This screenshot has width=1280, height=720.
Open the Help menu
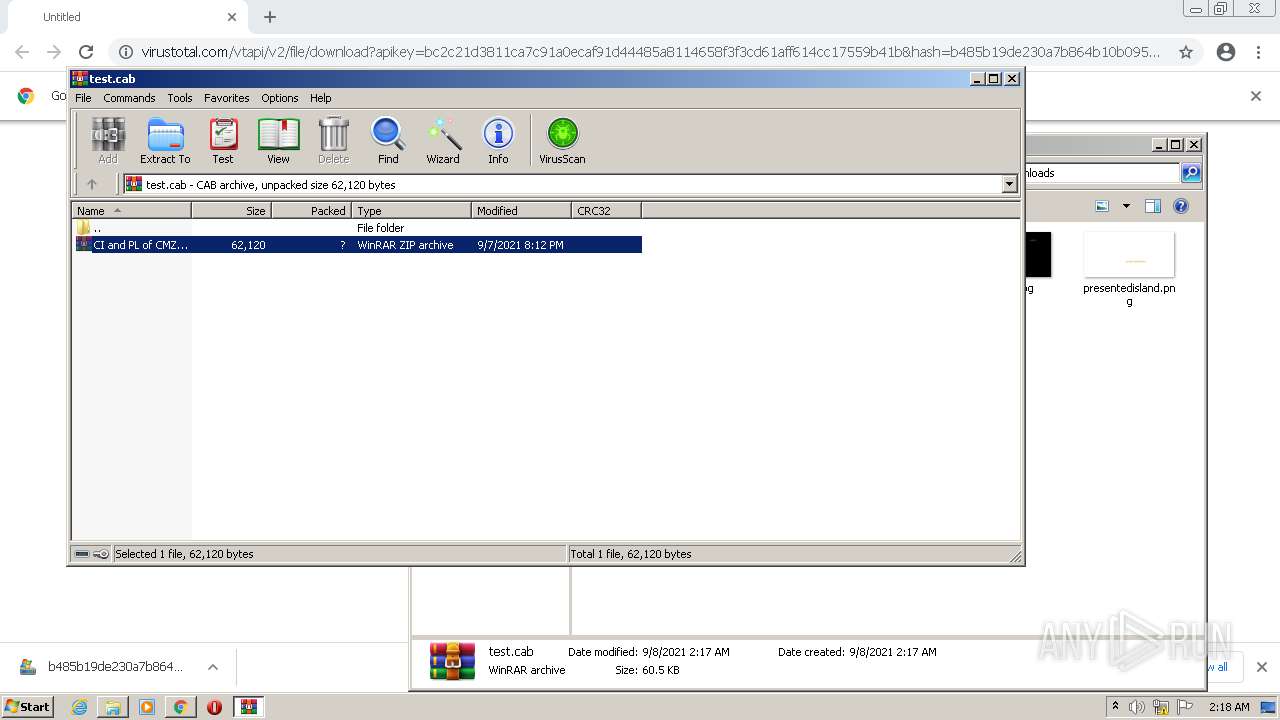pos(320,98)
